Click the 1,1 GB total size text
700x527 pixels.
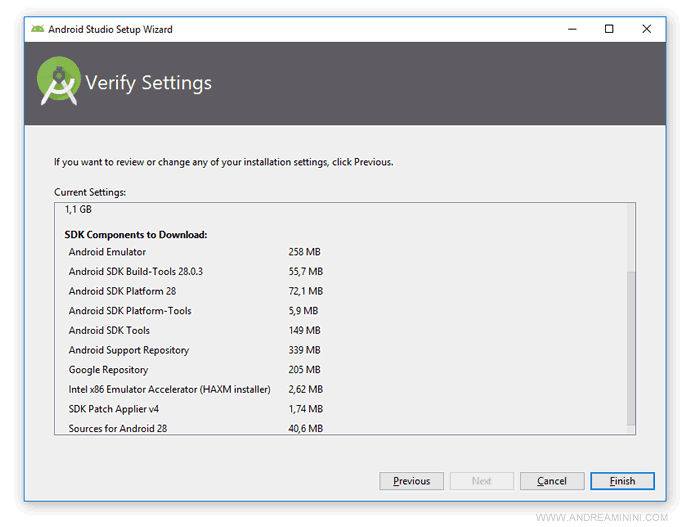tap(78, 209)
